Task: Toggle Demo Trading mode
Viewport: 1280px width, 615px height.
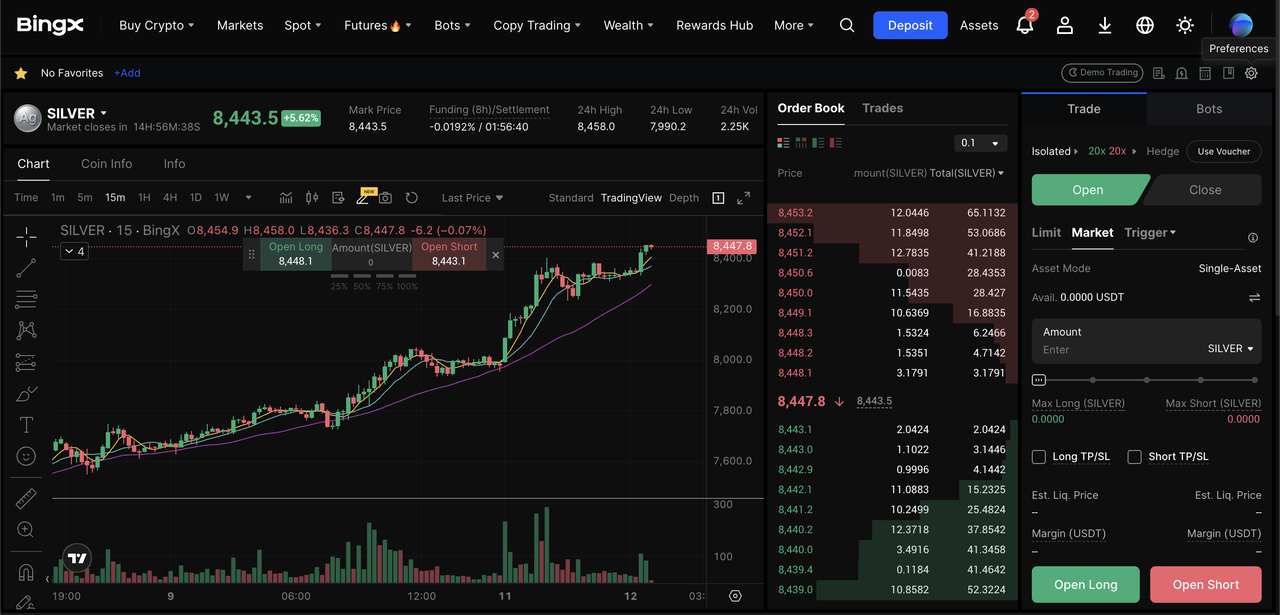Action: [1101, 73]
